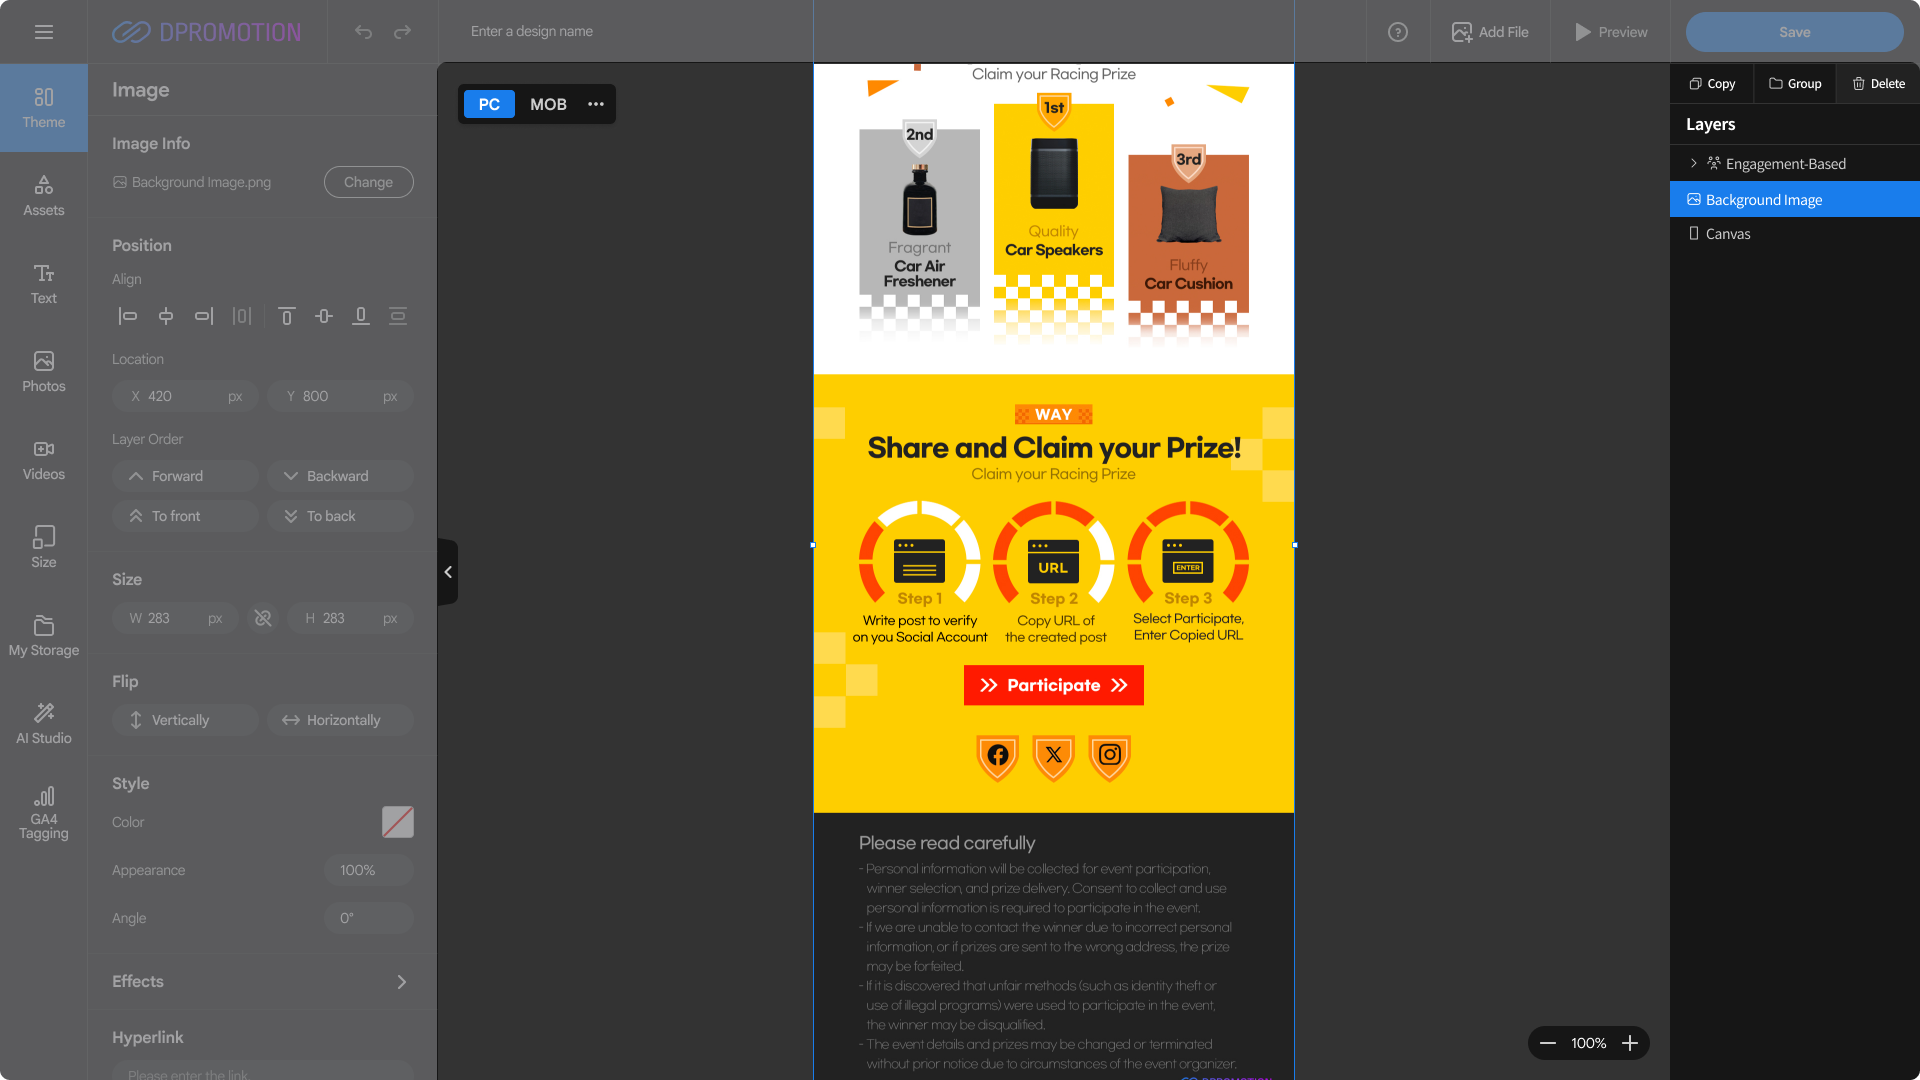Click the Save button
The height and width of the screenshot is (1080, 1920).
[1795, 32]
